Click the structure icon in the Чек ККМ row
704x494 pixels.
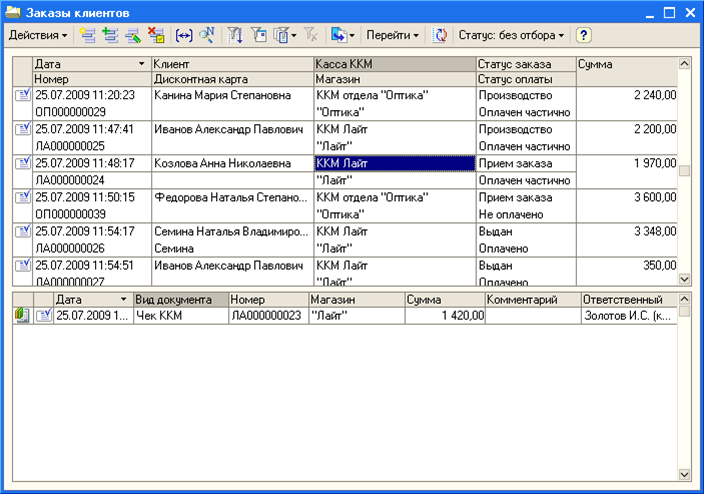22,315
